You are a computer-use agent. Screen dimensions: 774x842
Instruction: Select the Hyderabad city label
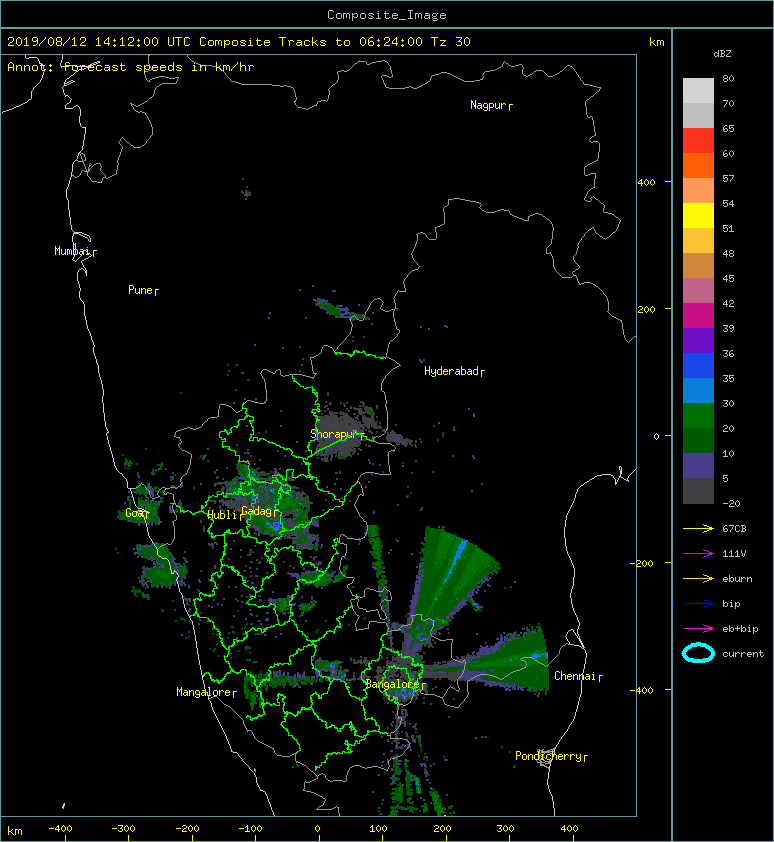click(x=451, y=371)
